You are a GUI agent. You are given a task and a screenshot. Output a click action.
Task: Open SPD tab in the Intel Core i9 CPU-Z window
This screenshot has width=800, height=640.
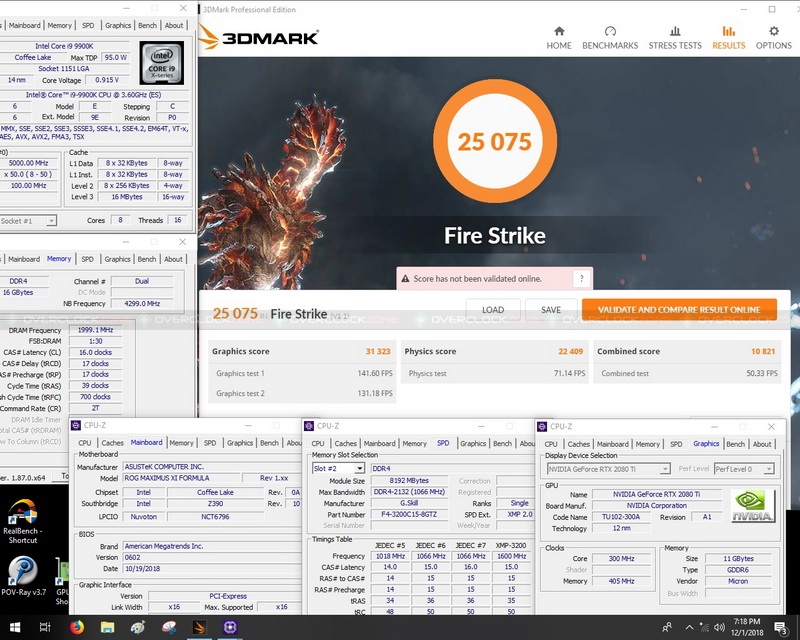click(88, 25)
